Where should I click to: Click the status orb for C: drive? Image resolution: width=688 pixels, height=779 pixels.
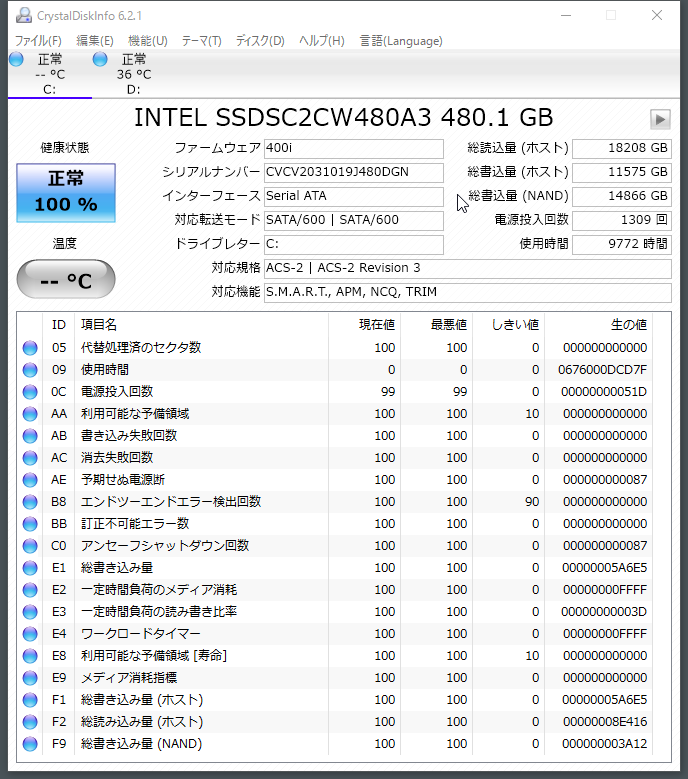point(16,59)
